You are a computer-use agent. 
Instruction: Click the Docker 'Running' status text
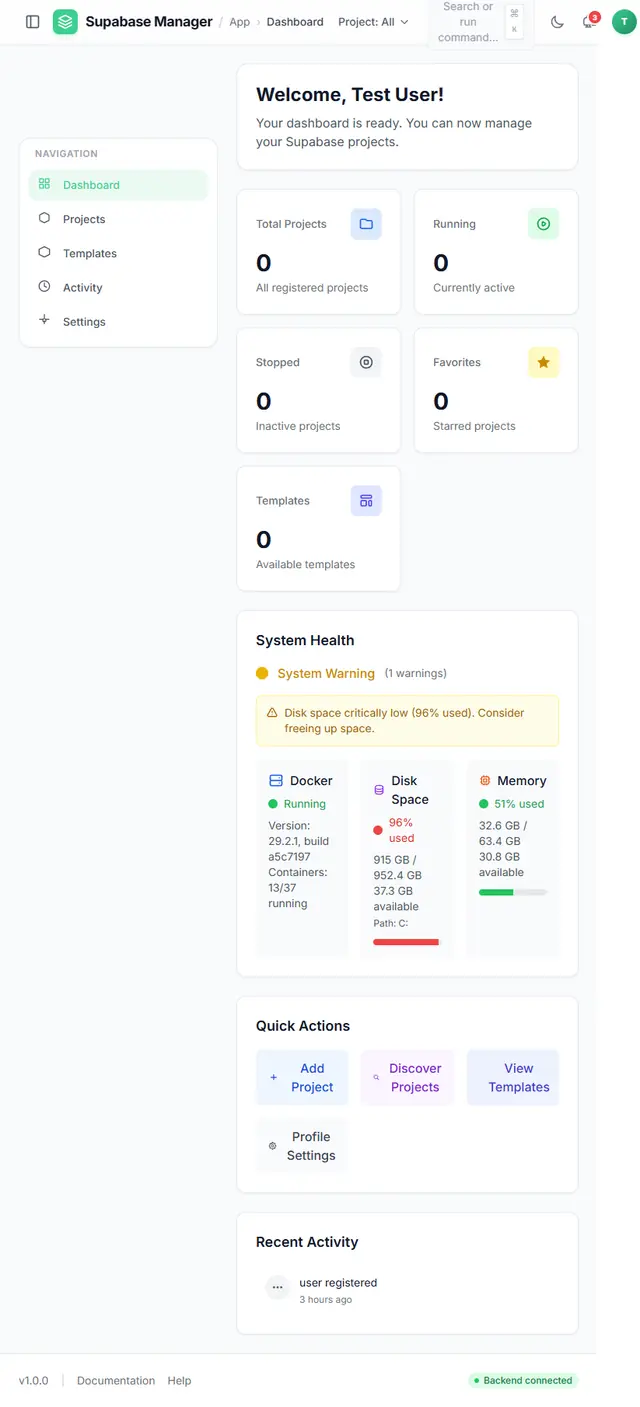click(305, 804)
